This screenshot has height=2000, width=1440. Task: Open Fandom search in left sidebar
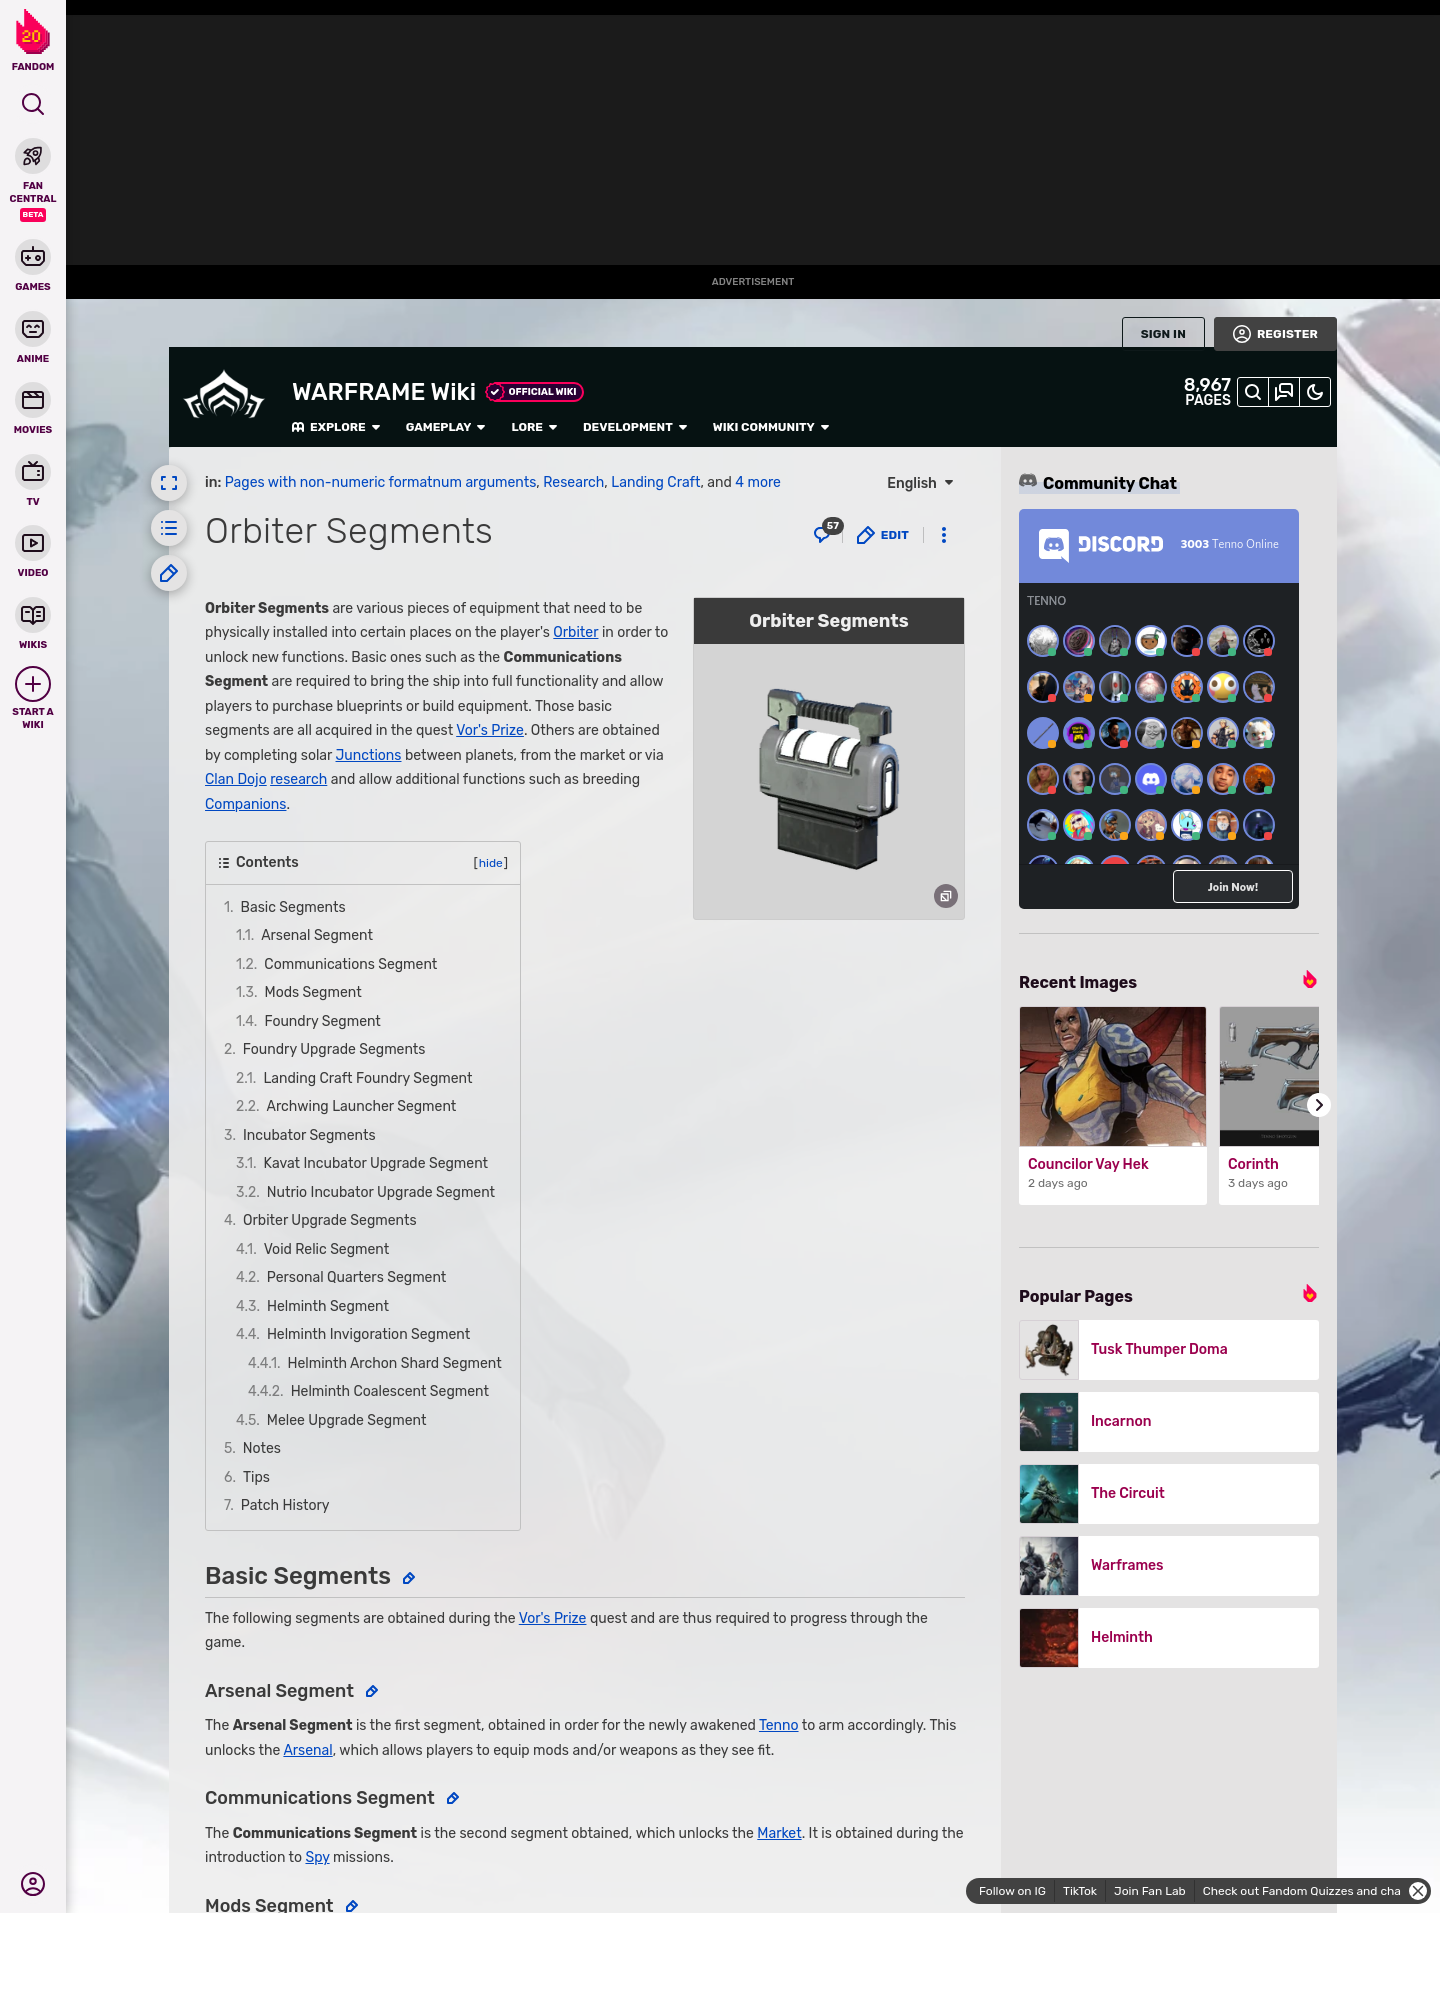tap(33, 104)
